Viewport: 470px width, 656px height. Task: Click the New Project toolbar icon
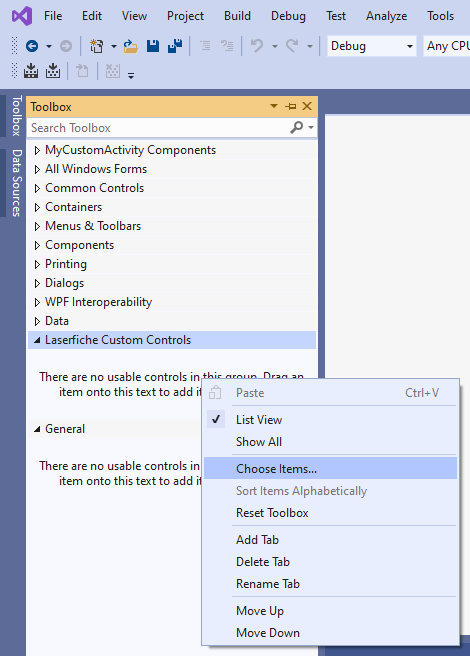tap(97, 46)
